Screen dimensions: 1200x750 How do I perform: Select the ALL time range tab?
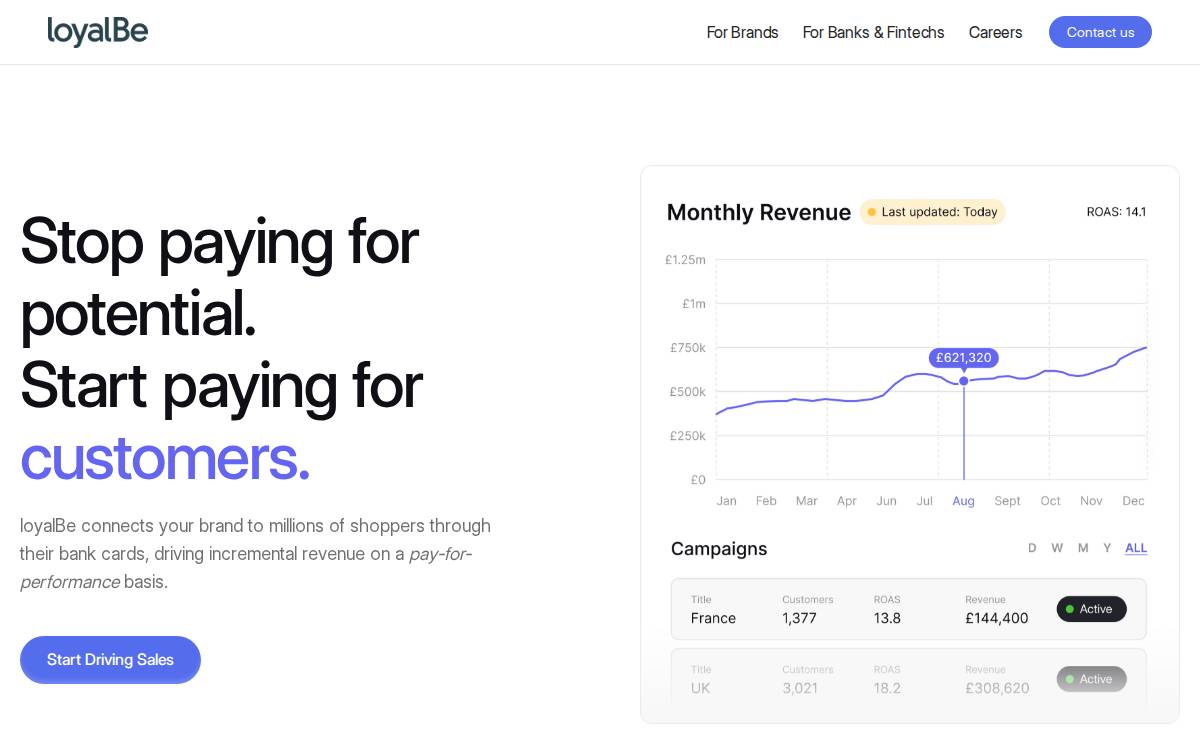(1136, 548)
